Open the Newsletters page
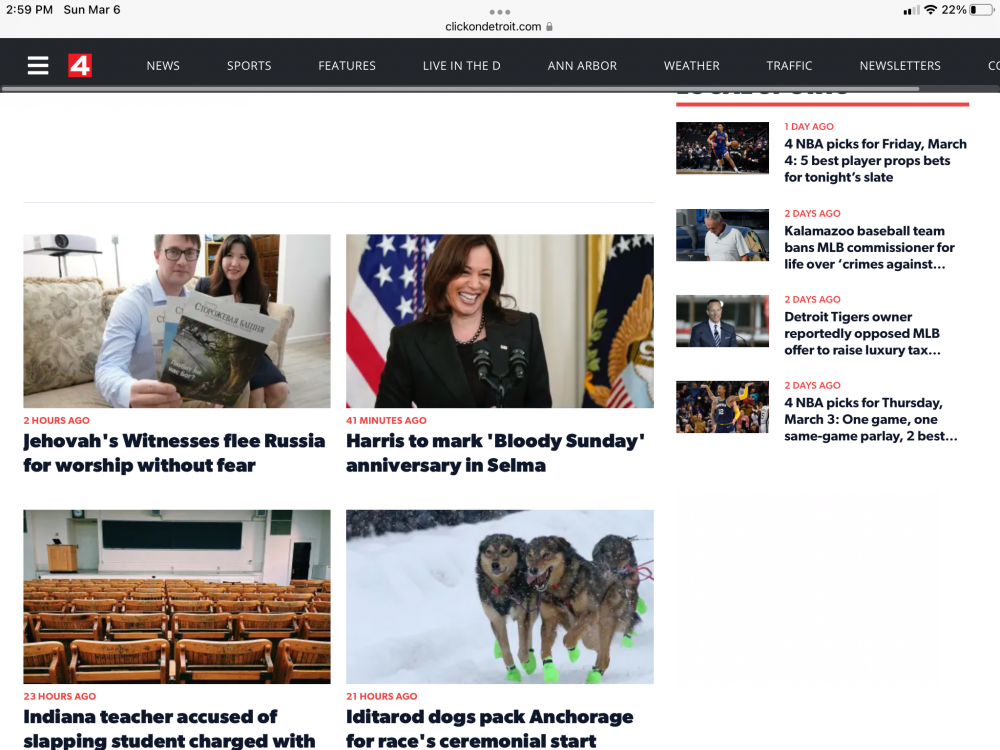Viewport: 1000px width, 750px height. click(900, 65)
